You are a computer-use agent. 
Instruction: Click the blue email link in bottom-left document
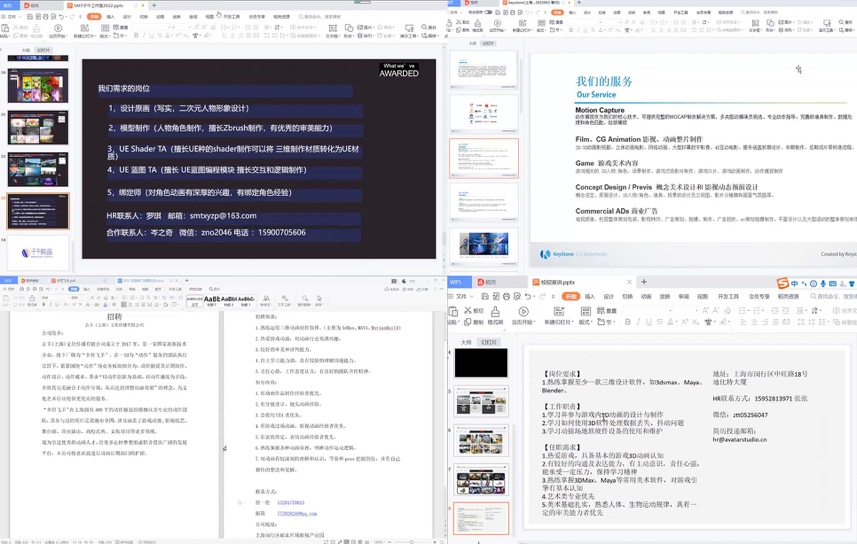tap(297, 514)
